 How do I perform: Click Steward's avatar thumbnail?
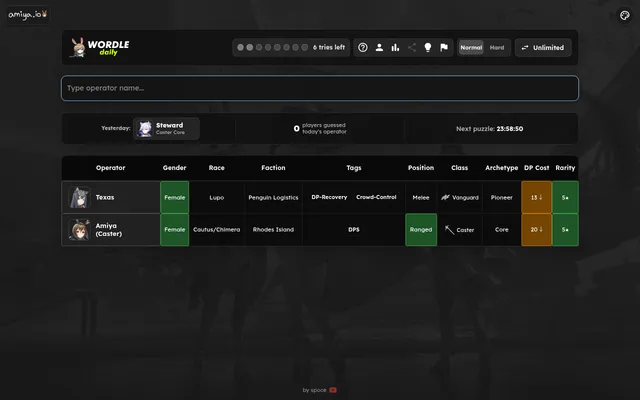144,129
